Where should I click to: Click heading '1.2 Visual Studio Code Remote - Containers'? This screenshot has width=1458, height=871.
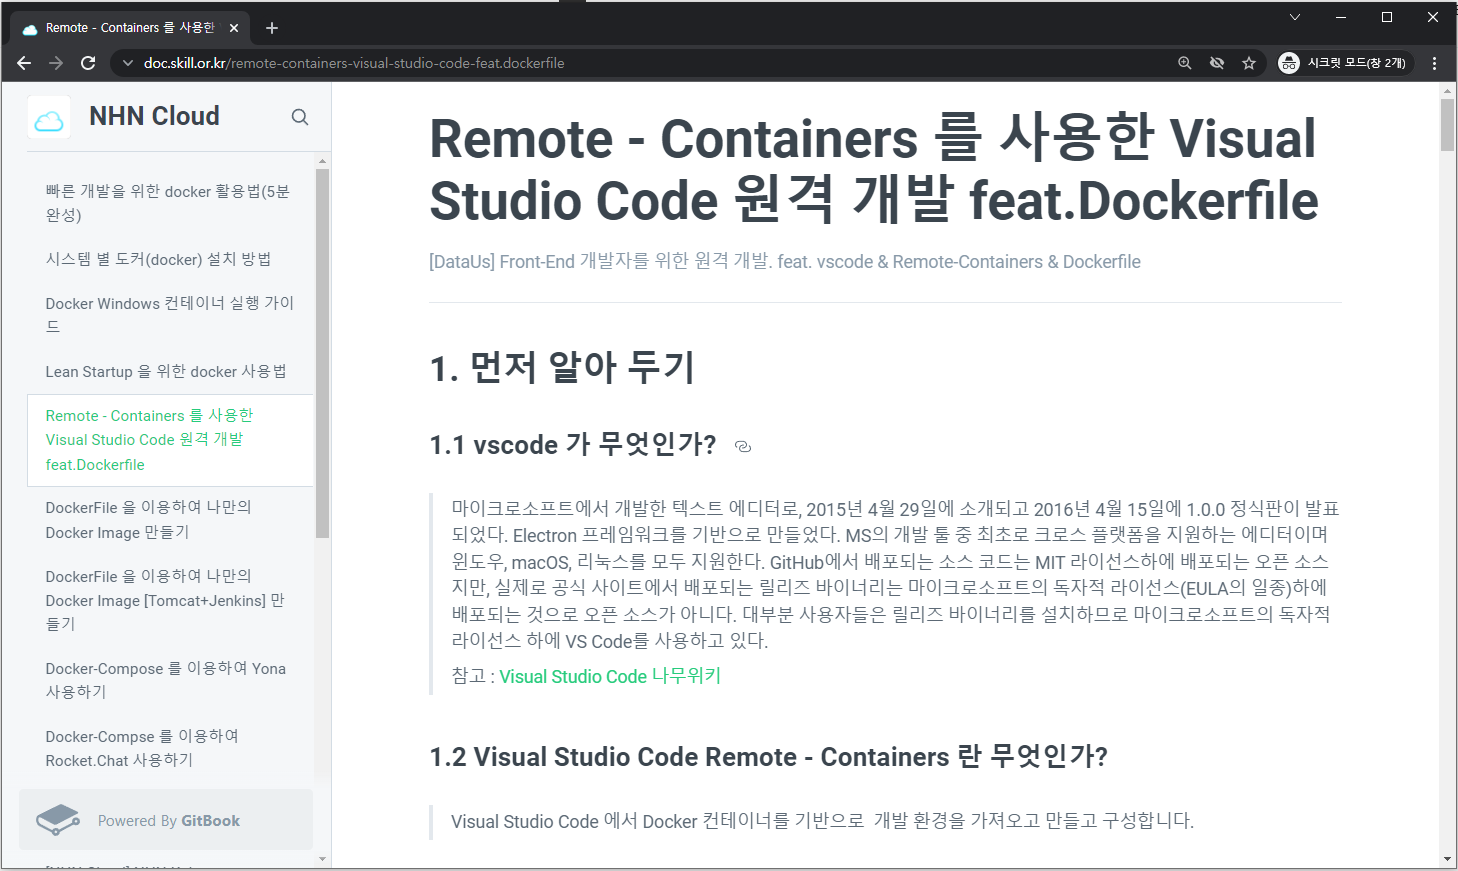pyautogui.click(x=768, y=757)
